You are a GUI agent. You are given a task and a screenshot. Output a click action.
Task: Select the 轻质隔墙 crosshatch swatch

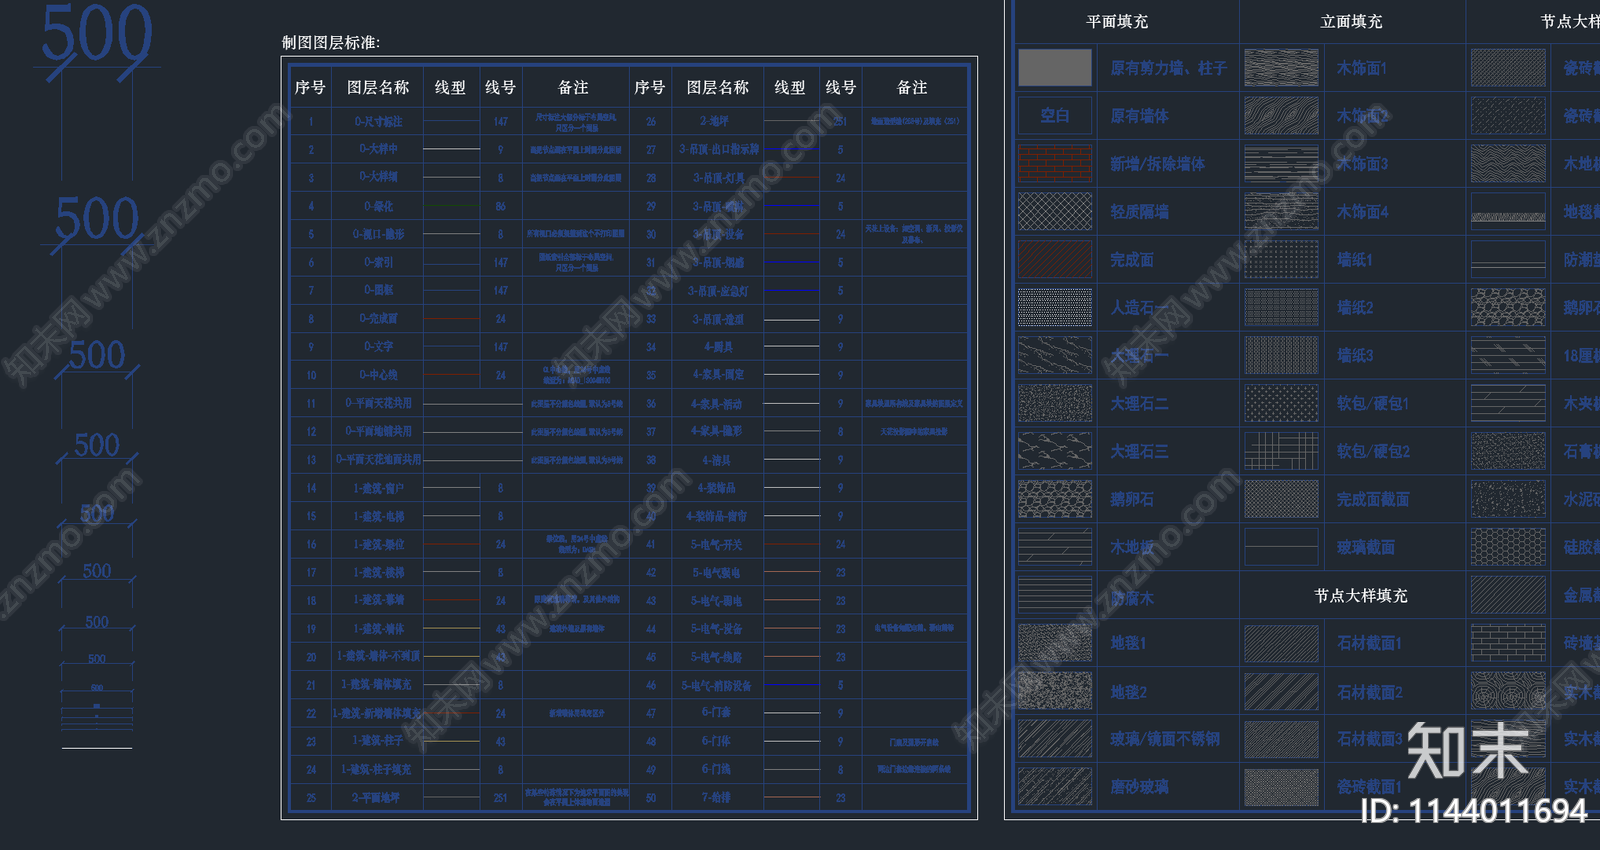(x=1055, y=212)
